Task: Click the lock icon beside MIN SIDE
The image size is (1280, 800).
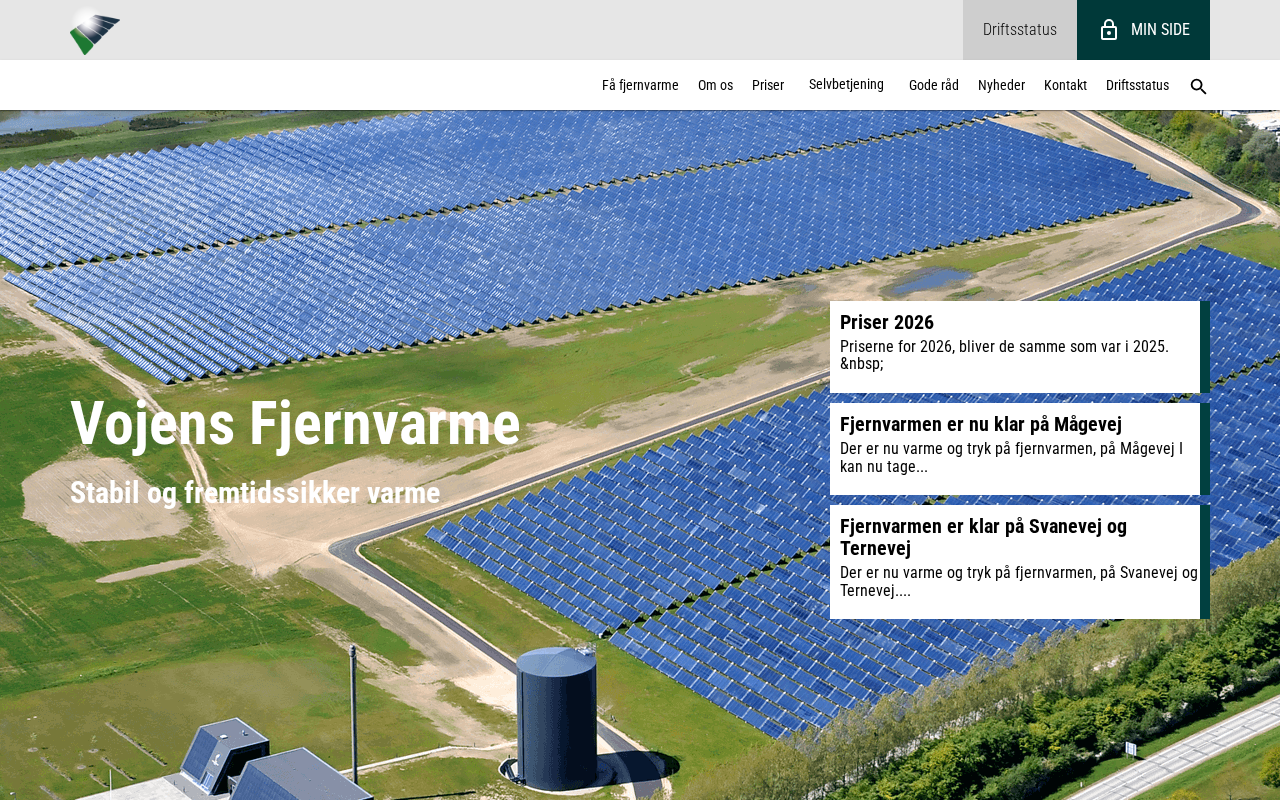Action: (x=1109, y=30)
